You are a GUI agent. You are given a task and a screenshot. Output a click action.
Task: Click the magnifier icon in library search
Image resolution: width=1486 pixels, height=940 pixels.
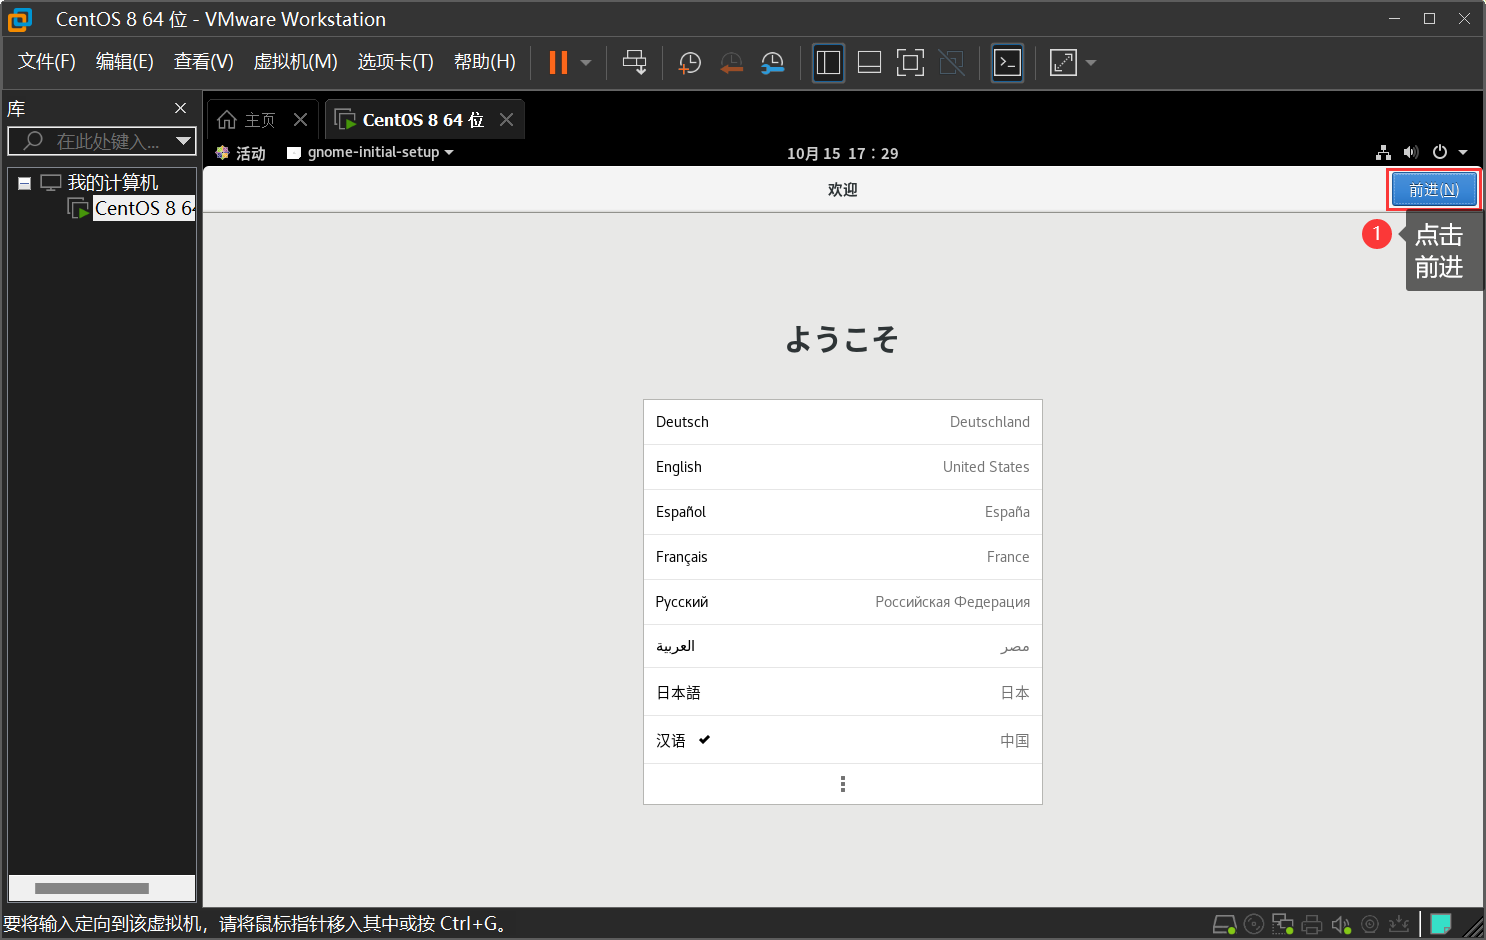[33, 141]
